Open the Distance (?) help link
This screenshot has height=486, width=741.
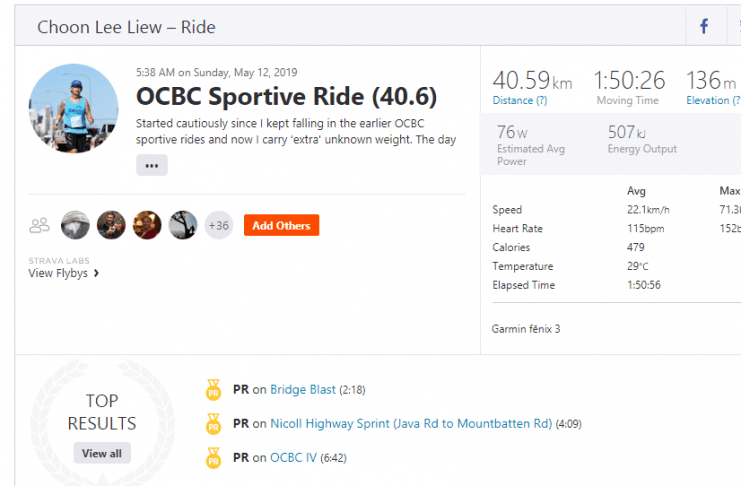coord(520,100)
